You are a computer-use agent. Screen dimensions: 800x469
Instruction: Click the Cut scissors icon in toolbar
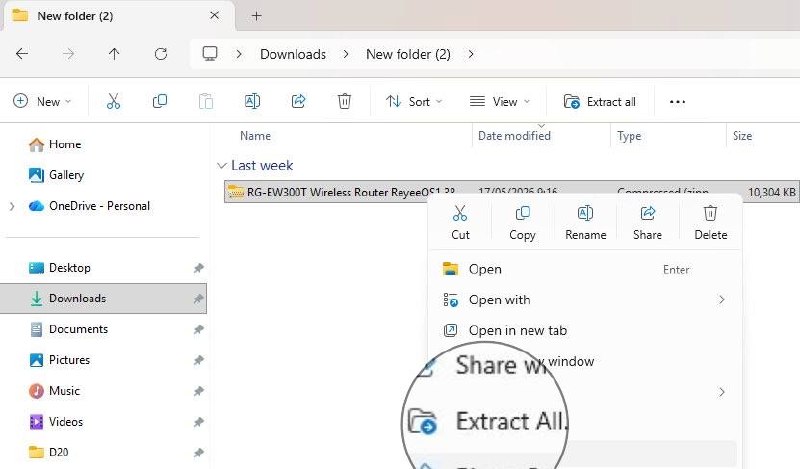coord(113,101)
